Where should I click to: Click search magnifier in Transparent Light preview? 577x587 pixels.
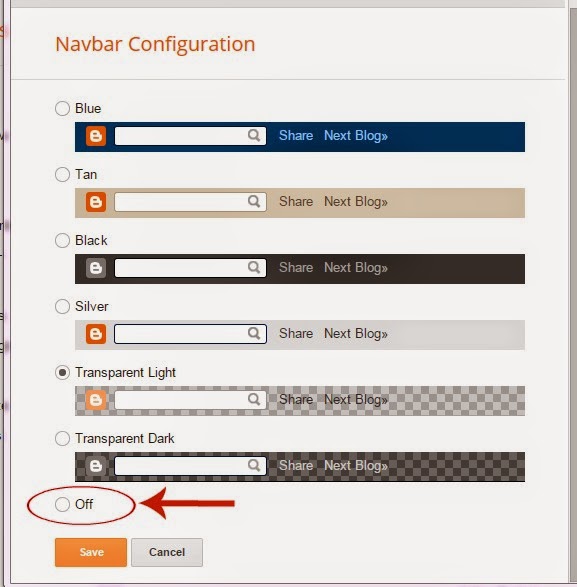pos(254,399)
